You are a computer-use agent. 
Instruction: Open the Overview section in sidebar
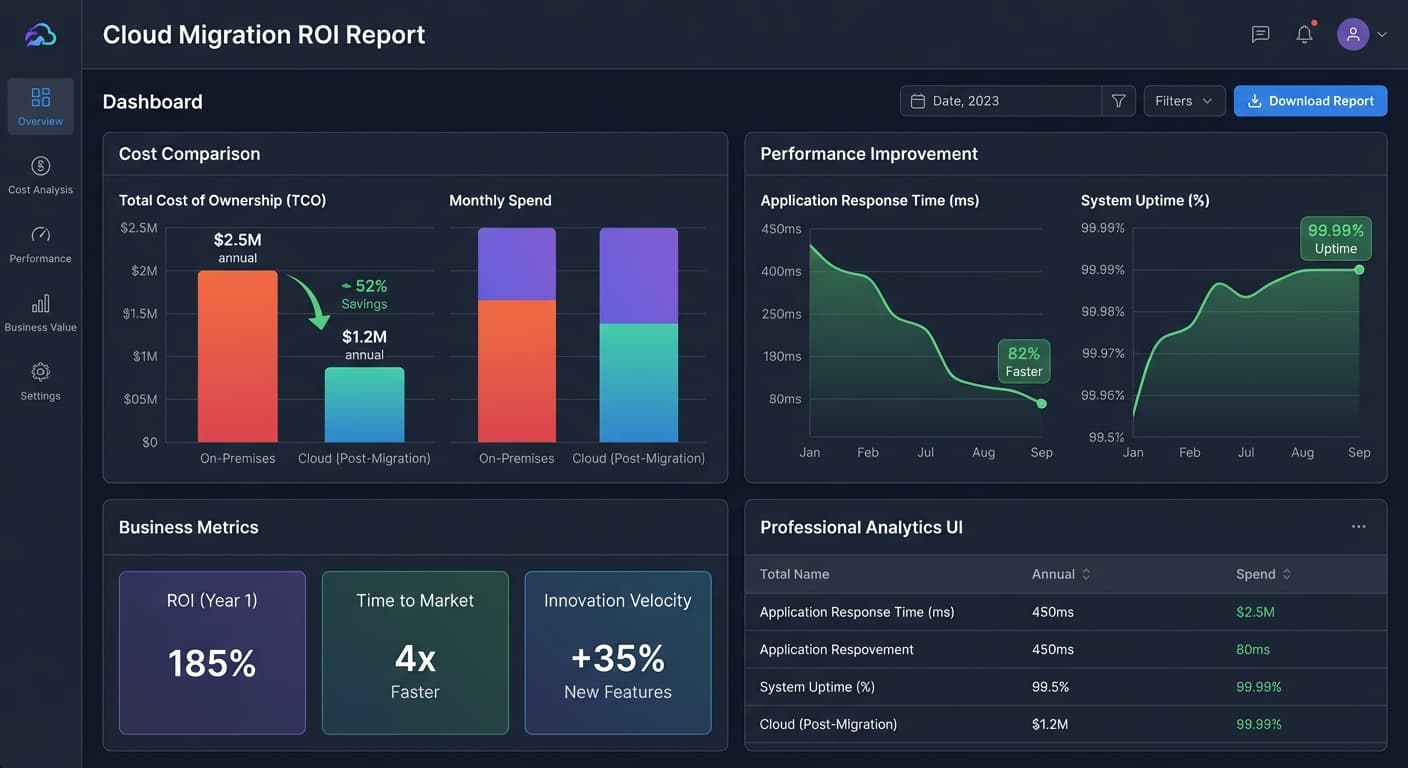point(40,106)
